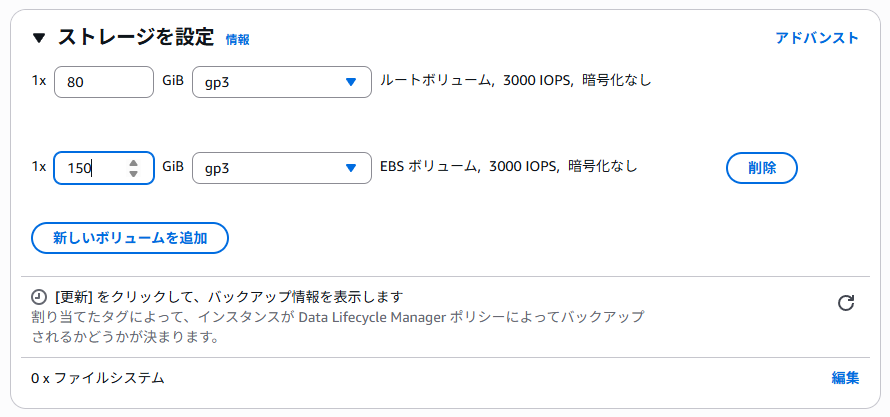The height and width of the screenshot is (417, 890).
Task: Open the root volume gp3 type dropdown
Action: (x=282, y=82)
